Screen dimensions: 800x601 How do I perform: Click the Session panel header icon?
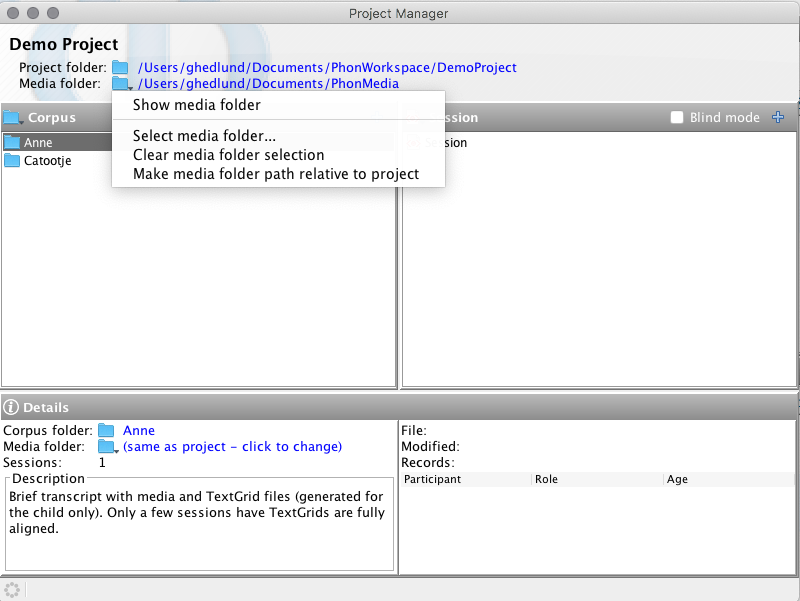[413, 117]
